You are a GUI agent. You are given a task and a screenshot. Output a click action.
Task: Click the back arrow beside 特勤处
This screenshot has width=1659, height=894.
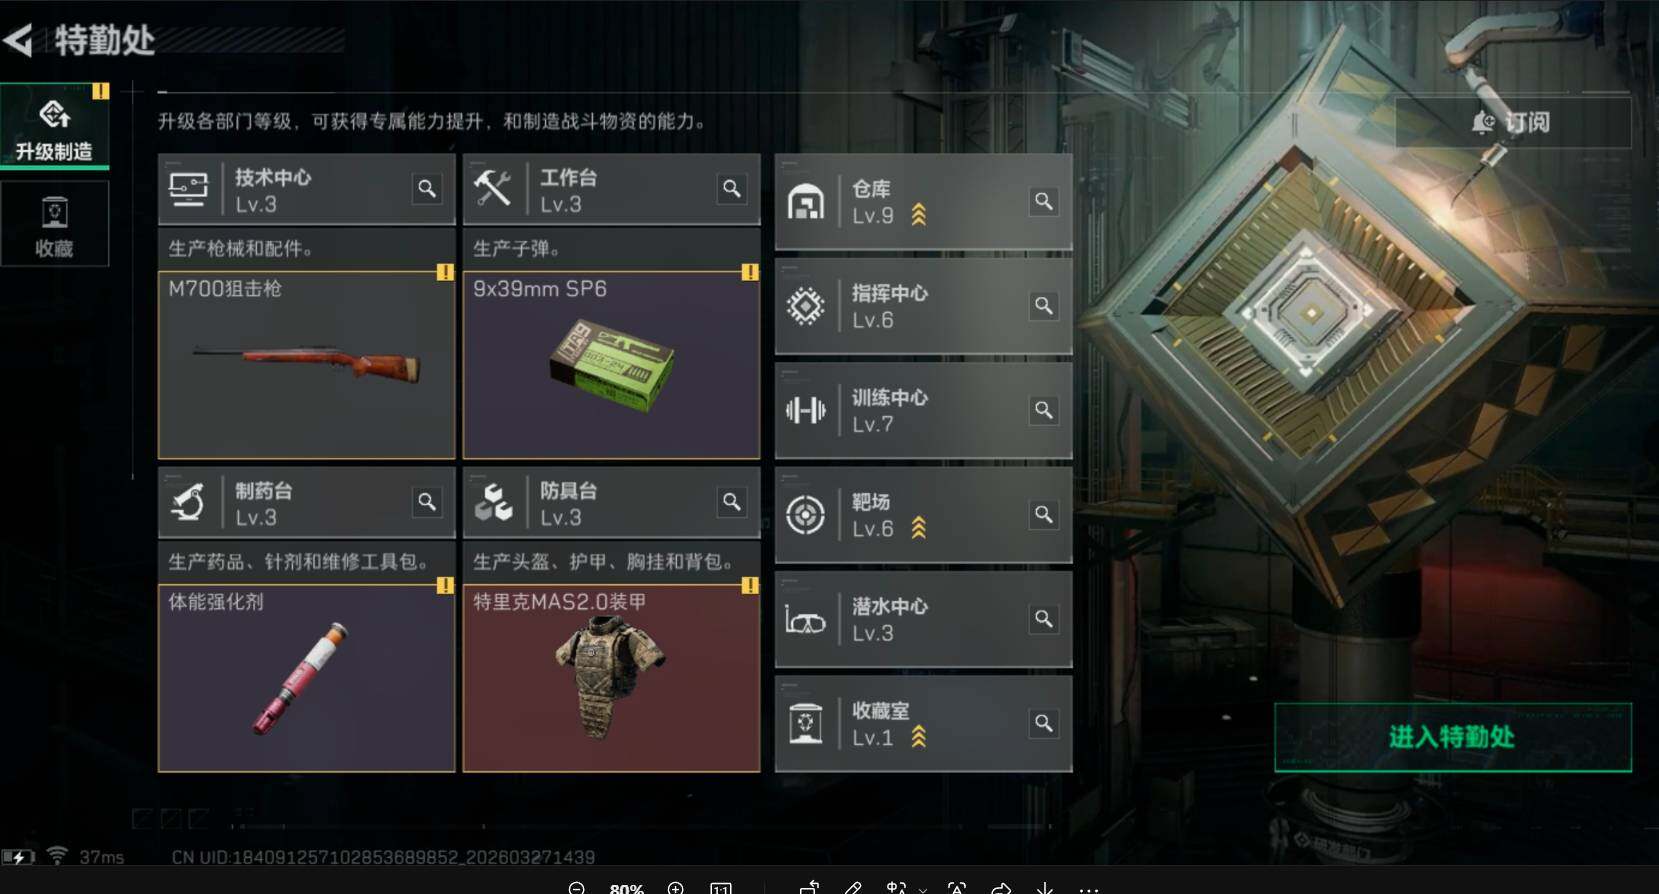[x=18, y=40]
